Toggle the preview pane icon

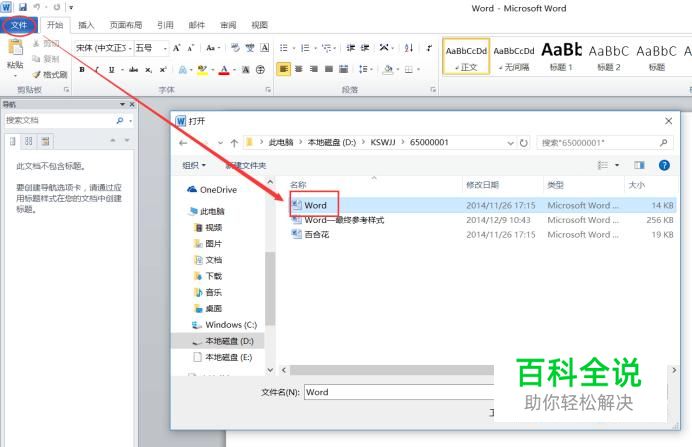click(x=639, y=165)
